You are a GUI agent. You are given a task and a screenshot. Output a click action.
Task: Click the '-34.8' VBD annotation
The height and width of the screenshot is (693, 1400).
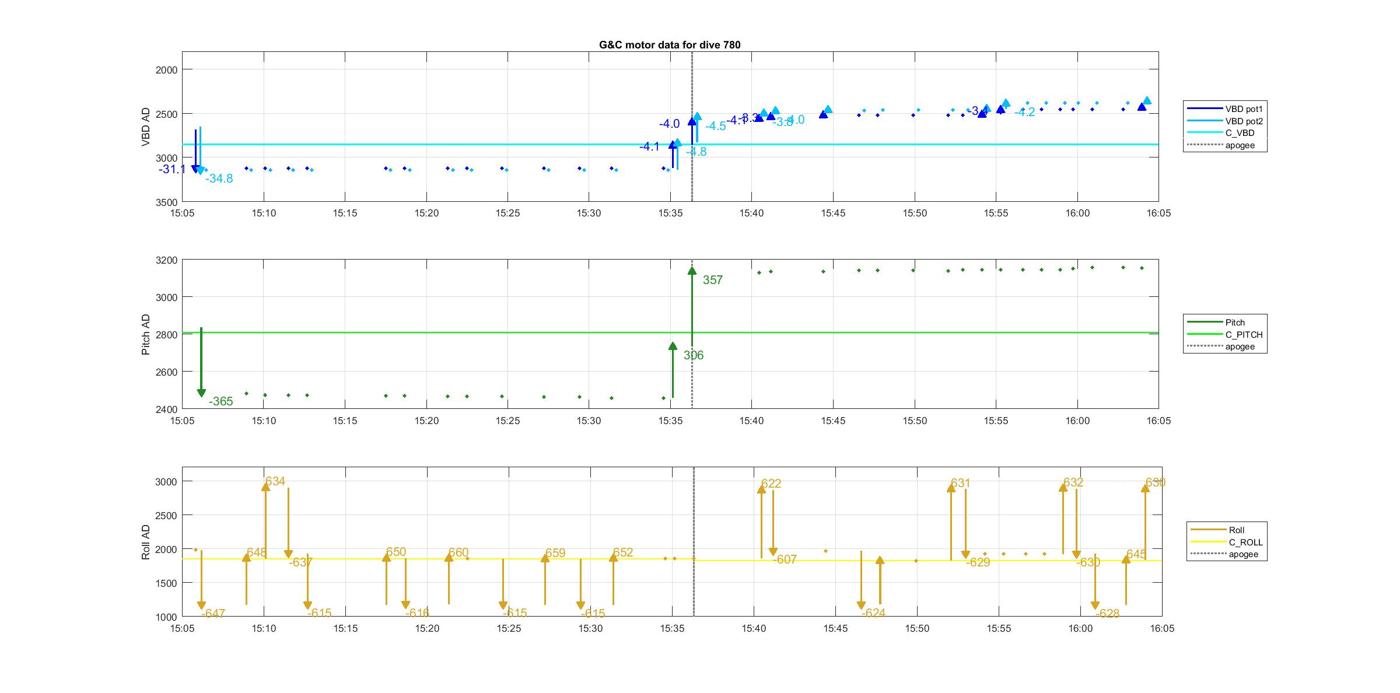(x=219, y=178)
